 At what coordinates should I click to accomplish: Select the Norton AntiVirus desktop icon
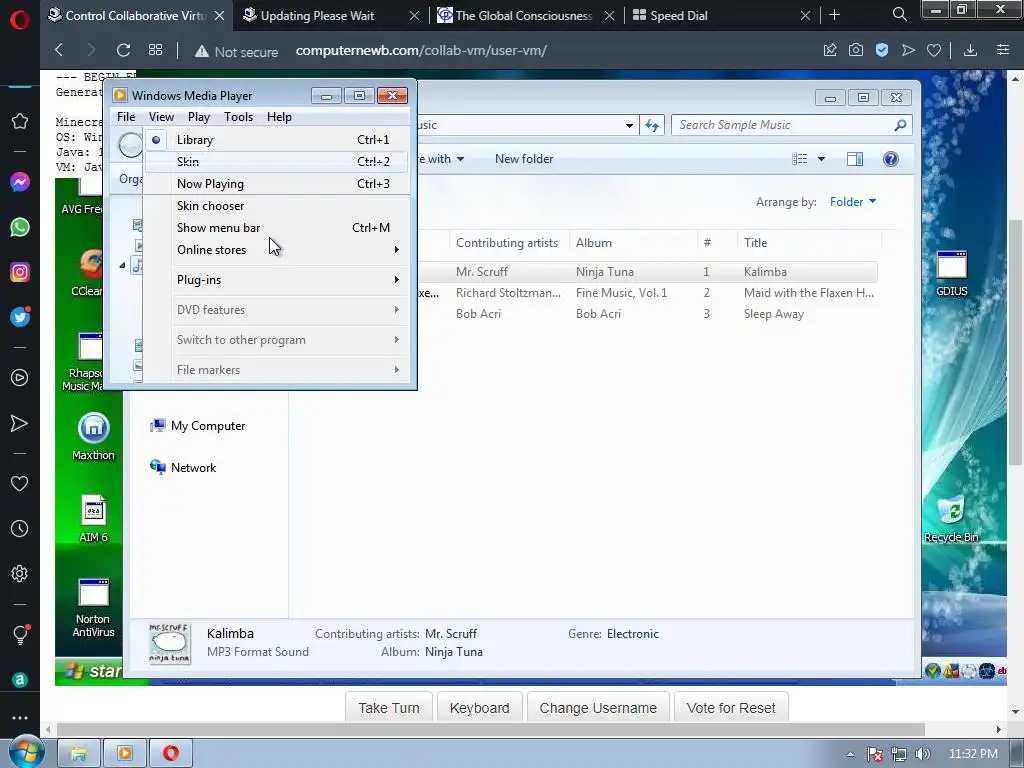[93, 608]
